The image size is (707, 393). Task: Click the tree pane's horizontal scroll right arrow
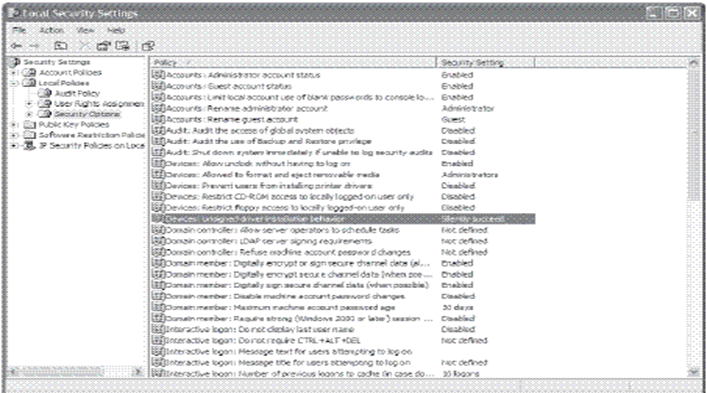138,372
